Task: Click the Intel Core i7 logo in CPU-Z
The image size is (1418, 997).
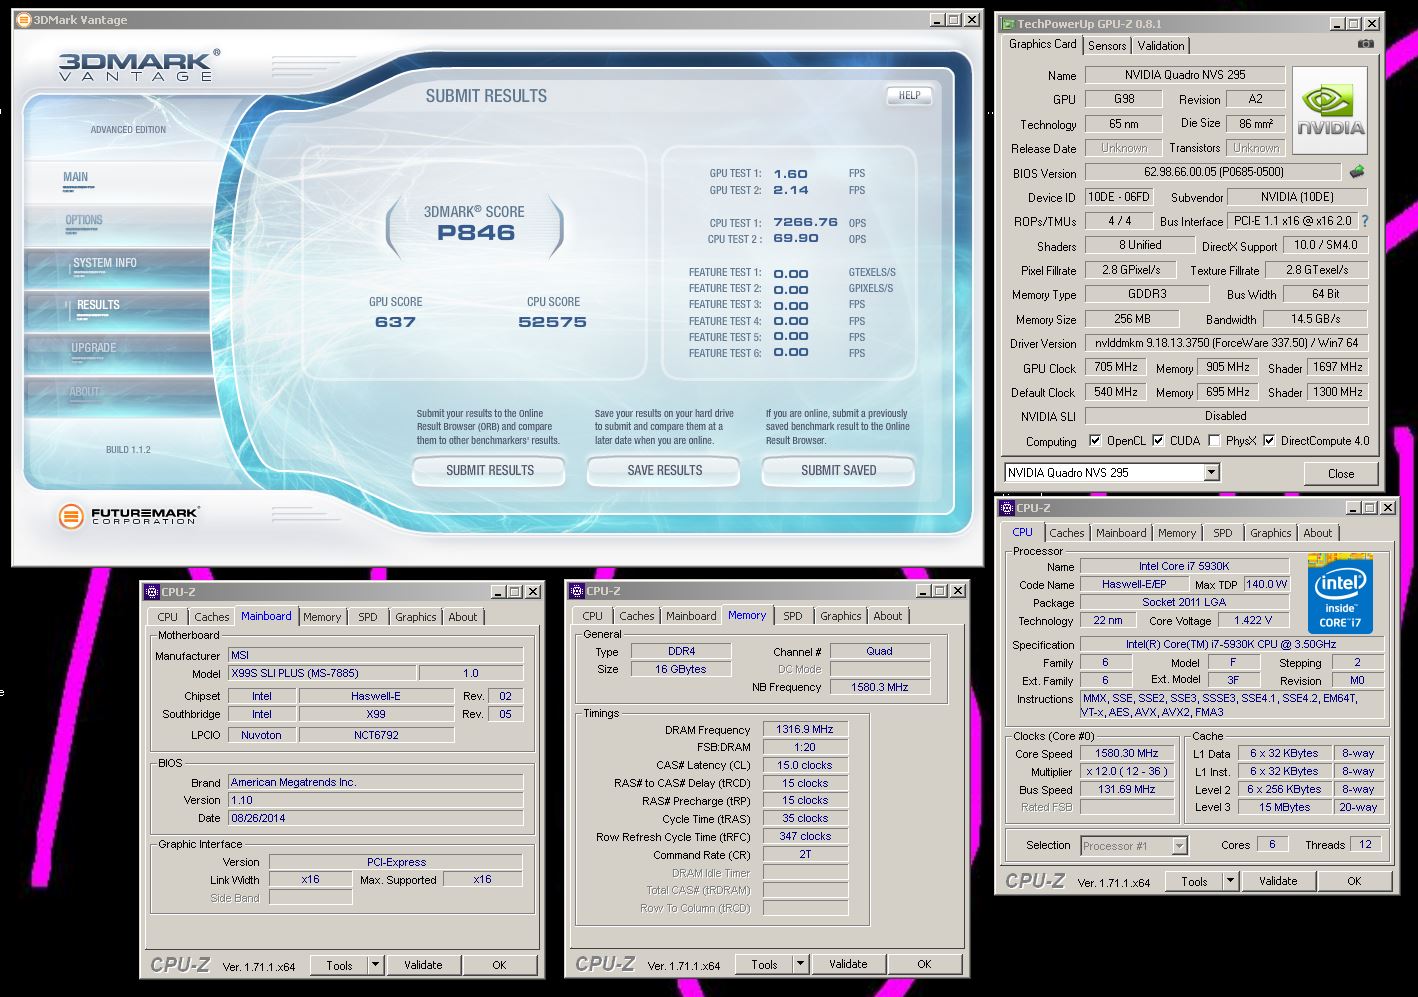Action: [x=1340, y=593]
